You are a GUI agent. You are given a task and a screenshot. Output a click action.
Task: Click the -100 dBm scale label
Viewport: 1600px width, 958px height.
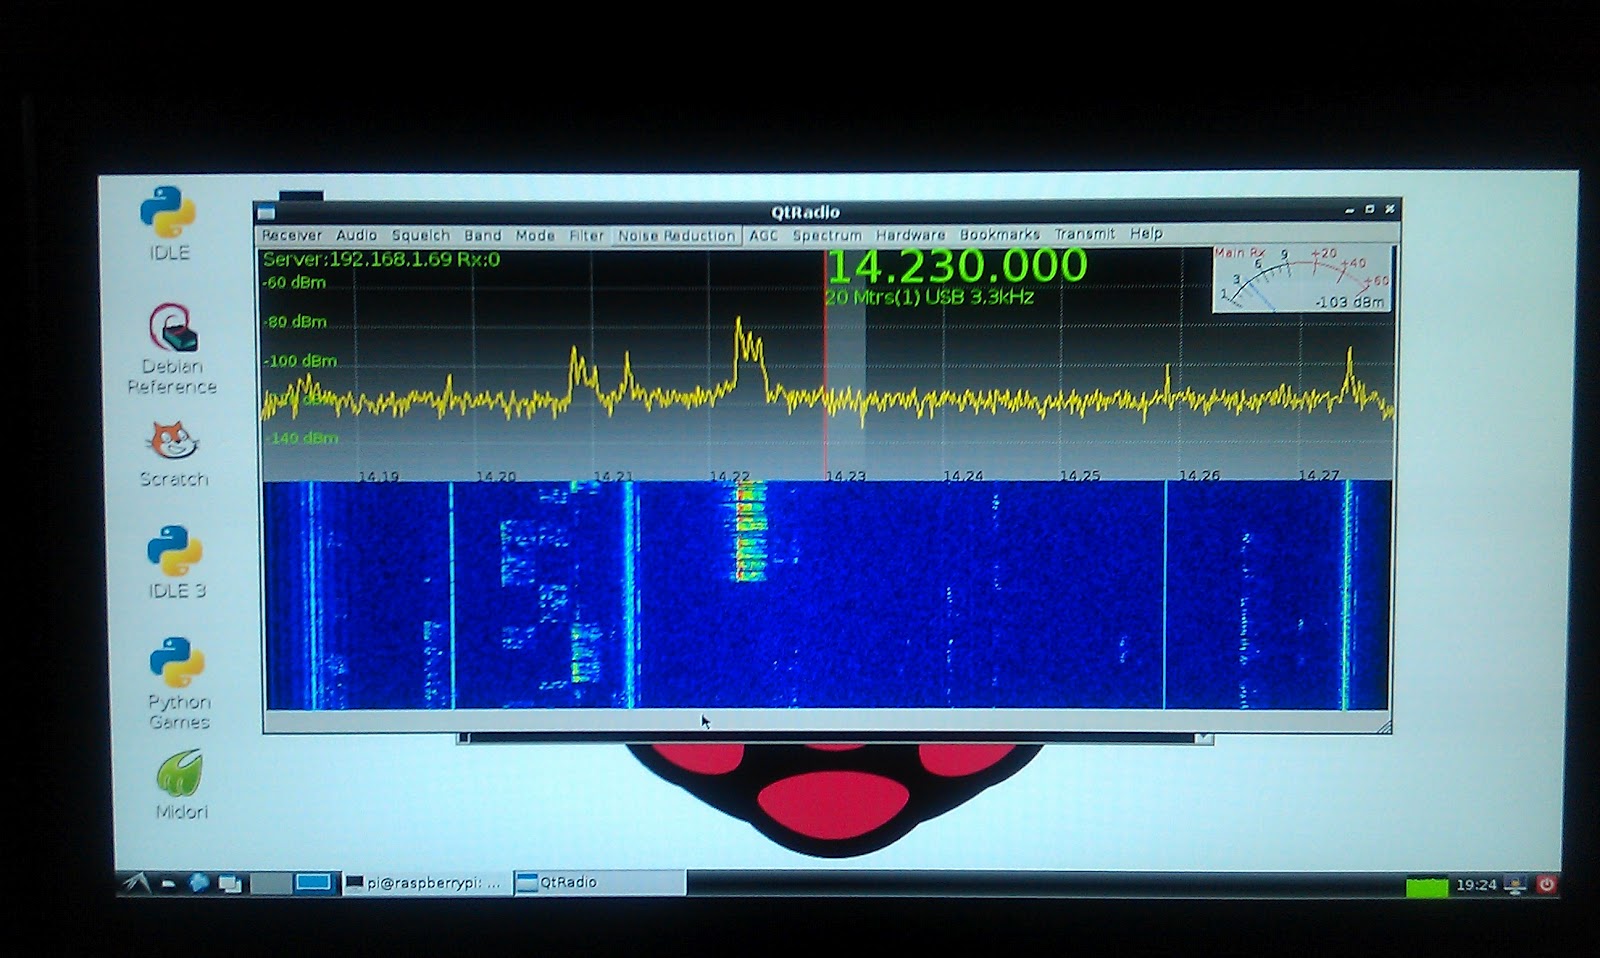[300, 361]
